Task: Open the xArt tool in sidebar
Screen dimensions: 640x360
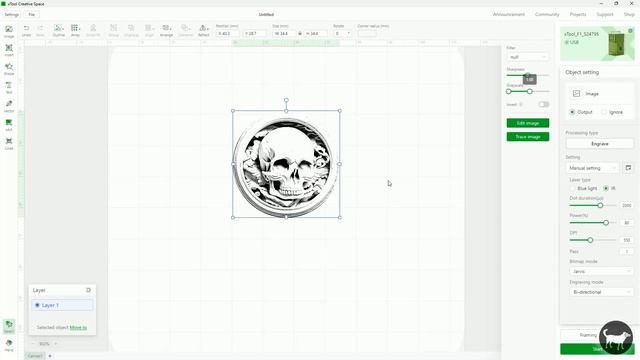Action: click(x=9, y=125)
